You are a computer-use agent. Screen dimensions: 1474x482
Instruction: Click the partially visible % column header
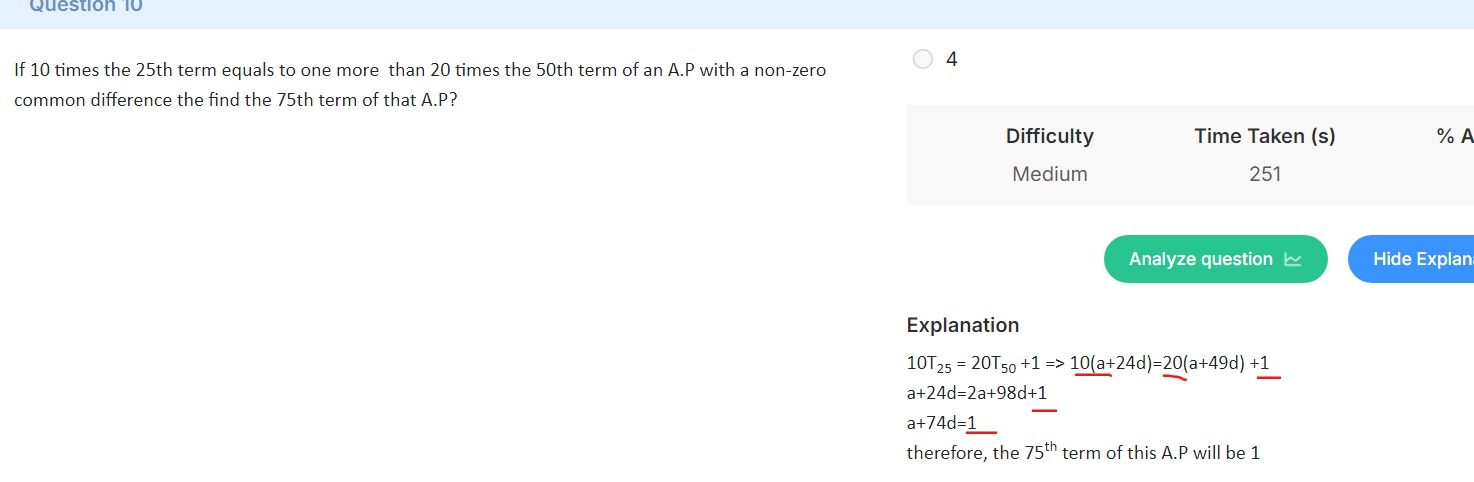pyautogui.click(x=1455, y=136)
